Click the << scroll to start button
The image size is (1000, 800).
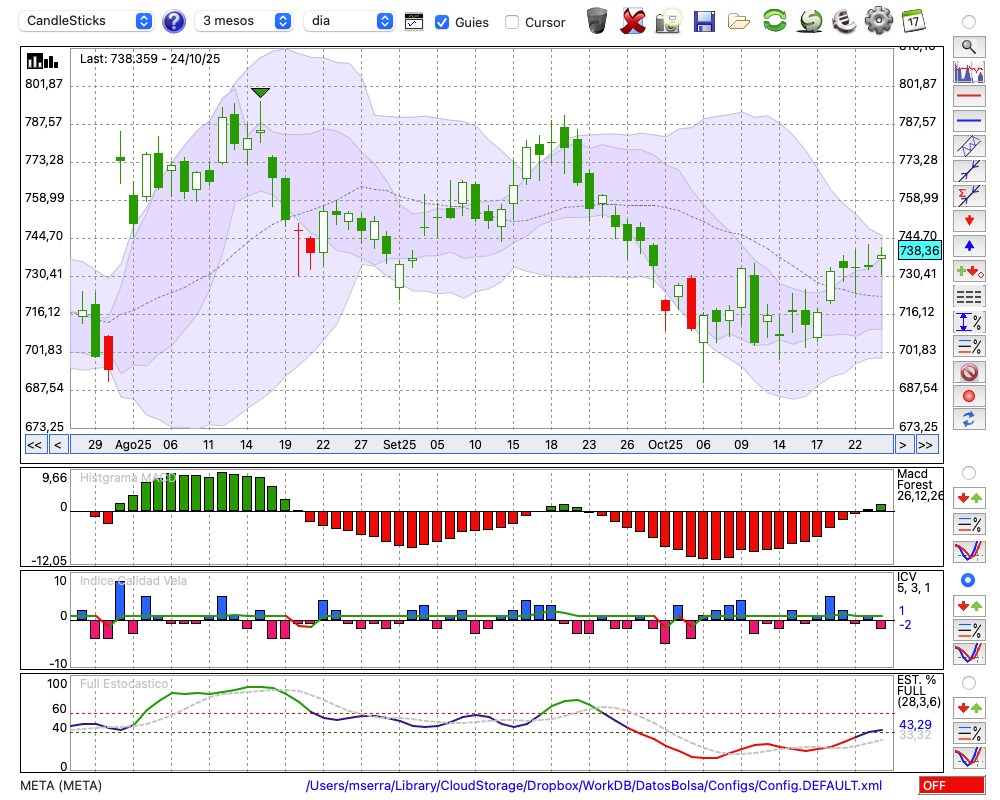(x=34, y=445)
